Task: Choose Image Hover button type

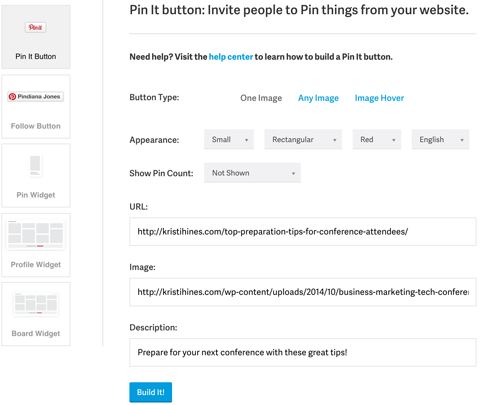Action: pyautogui.click(x=379, y=98)
